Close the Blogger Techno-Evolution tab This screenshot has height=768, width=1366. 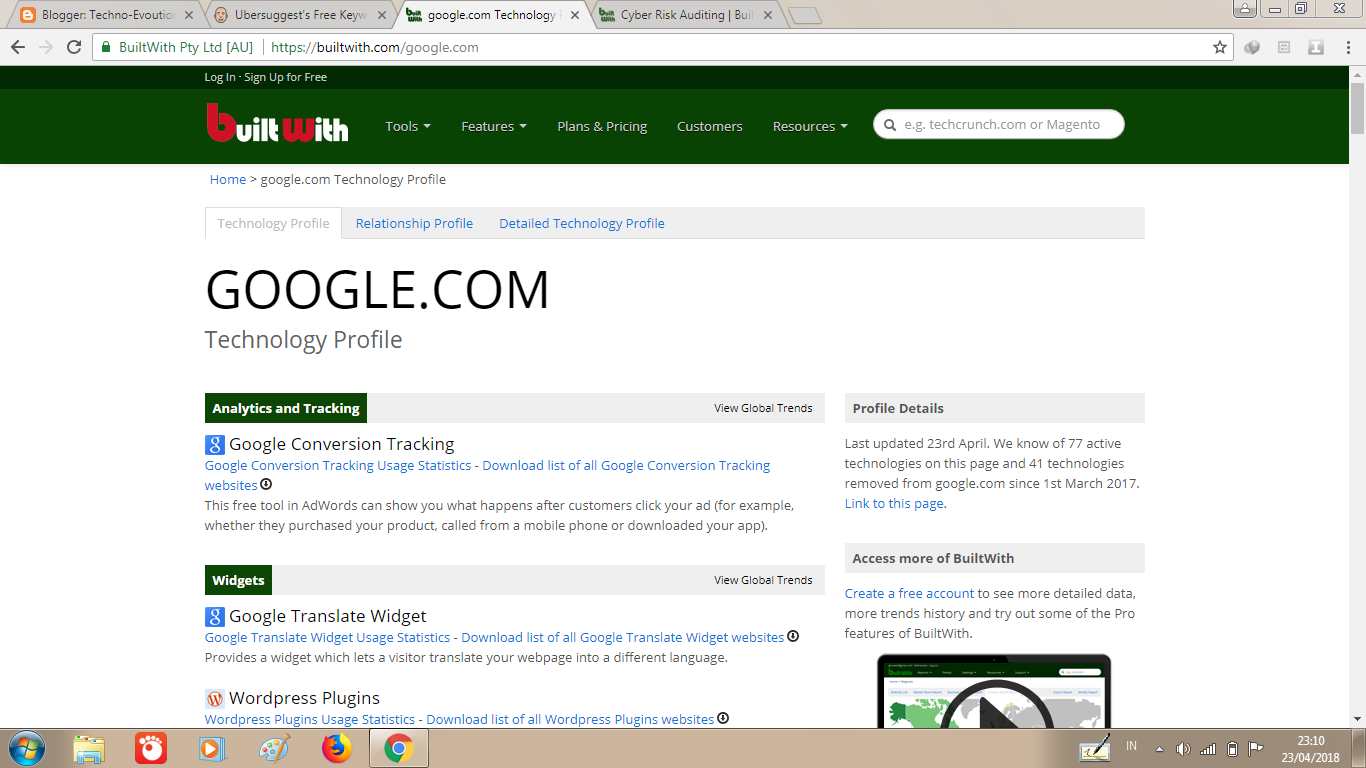[x=189, y=15]
